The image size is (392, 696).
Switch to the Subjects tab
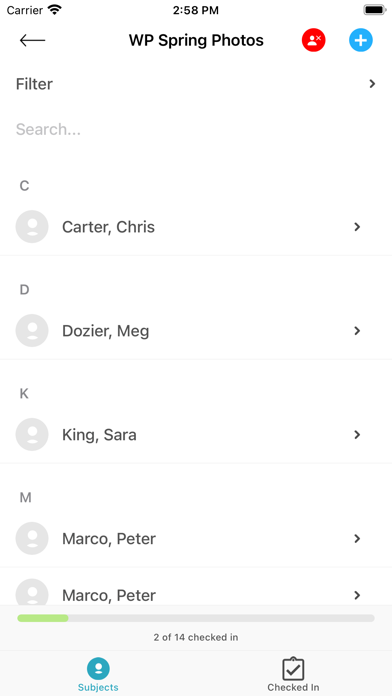coord(98,674)
